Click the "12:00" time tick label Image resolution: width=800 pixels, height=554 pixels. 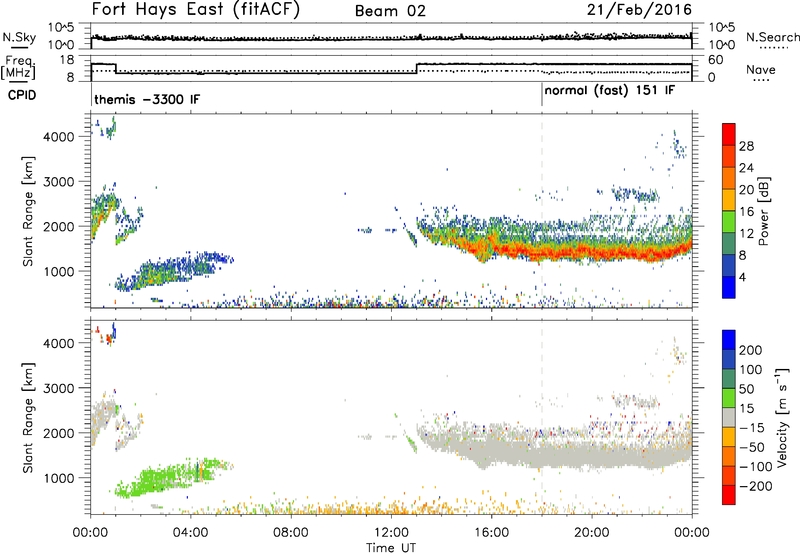point(391,533)
